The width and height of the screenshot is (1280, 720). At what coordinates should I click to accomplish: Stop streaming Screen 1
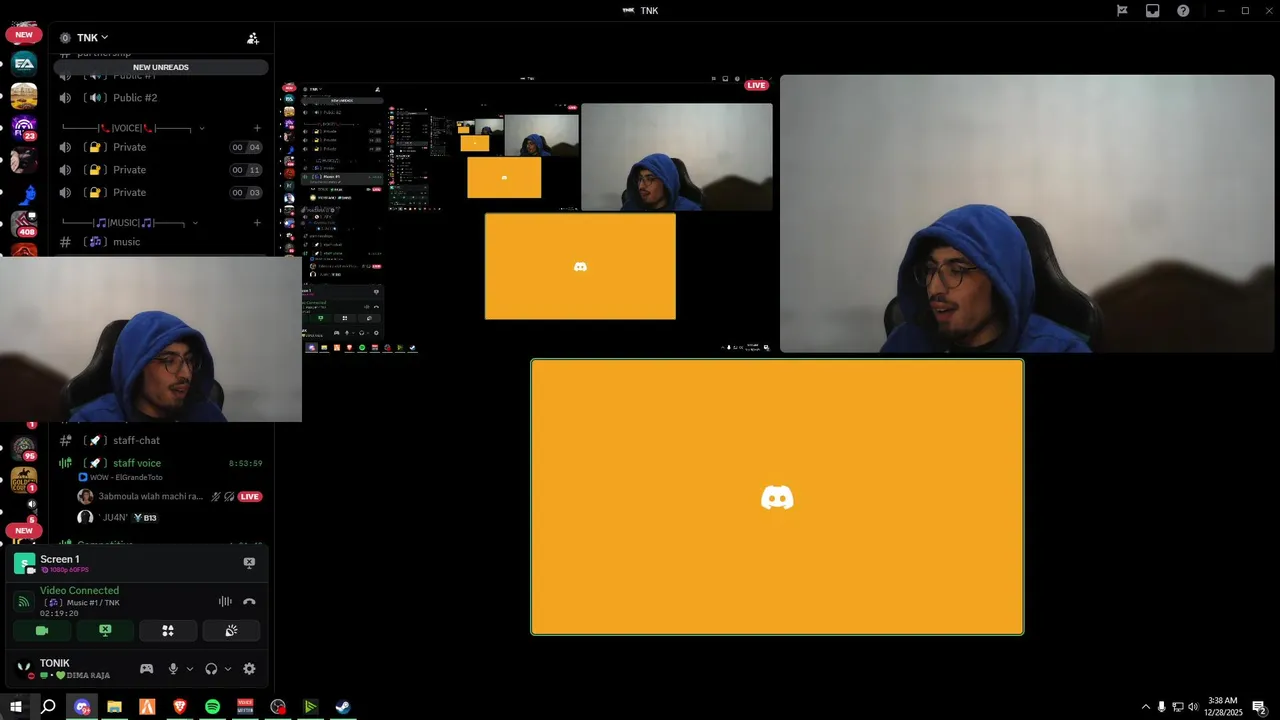249,563
